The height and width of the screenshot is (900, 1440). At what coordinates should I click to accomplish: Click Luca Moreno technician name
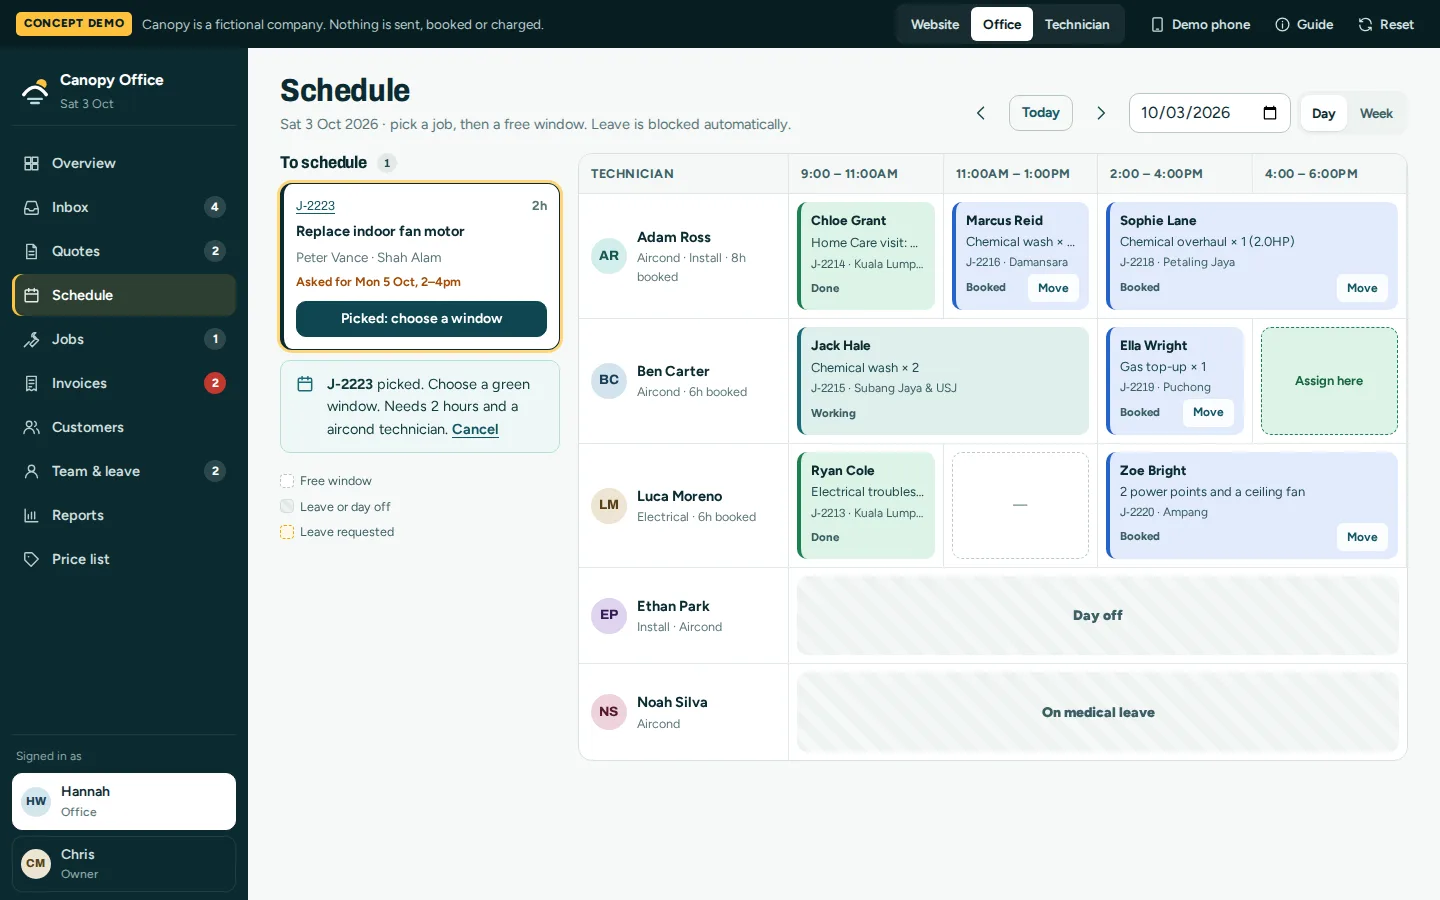click(x=679, y=496)
